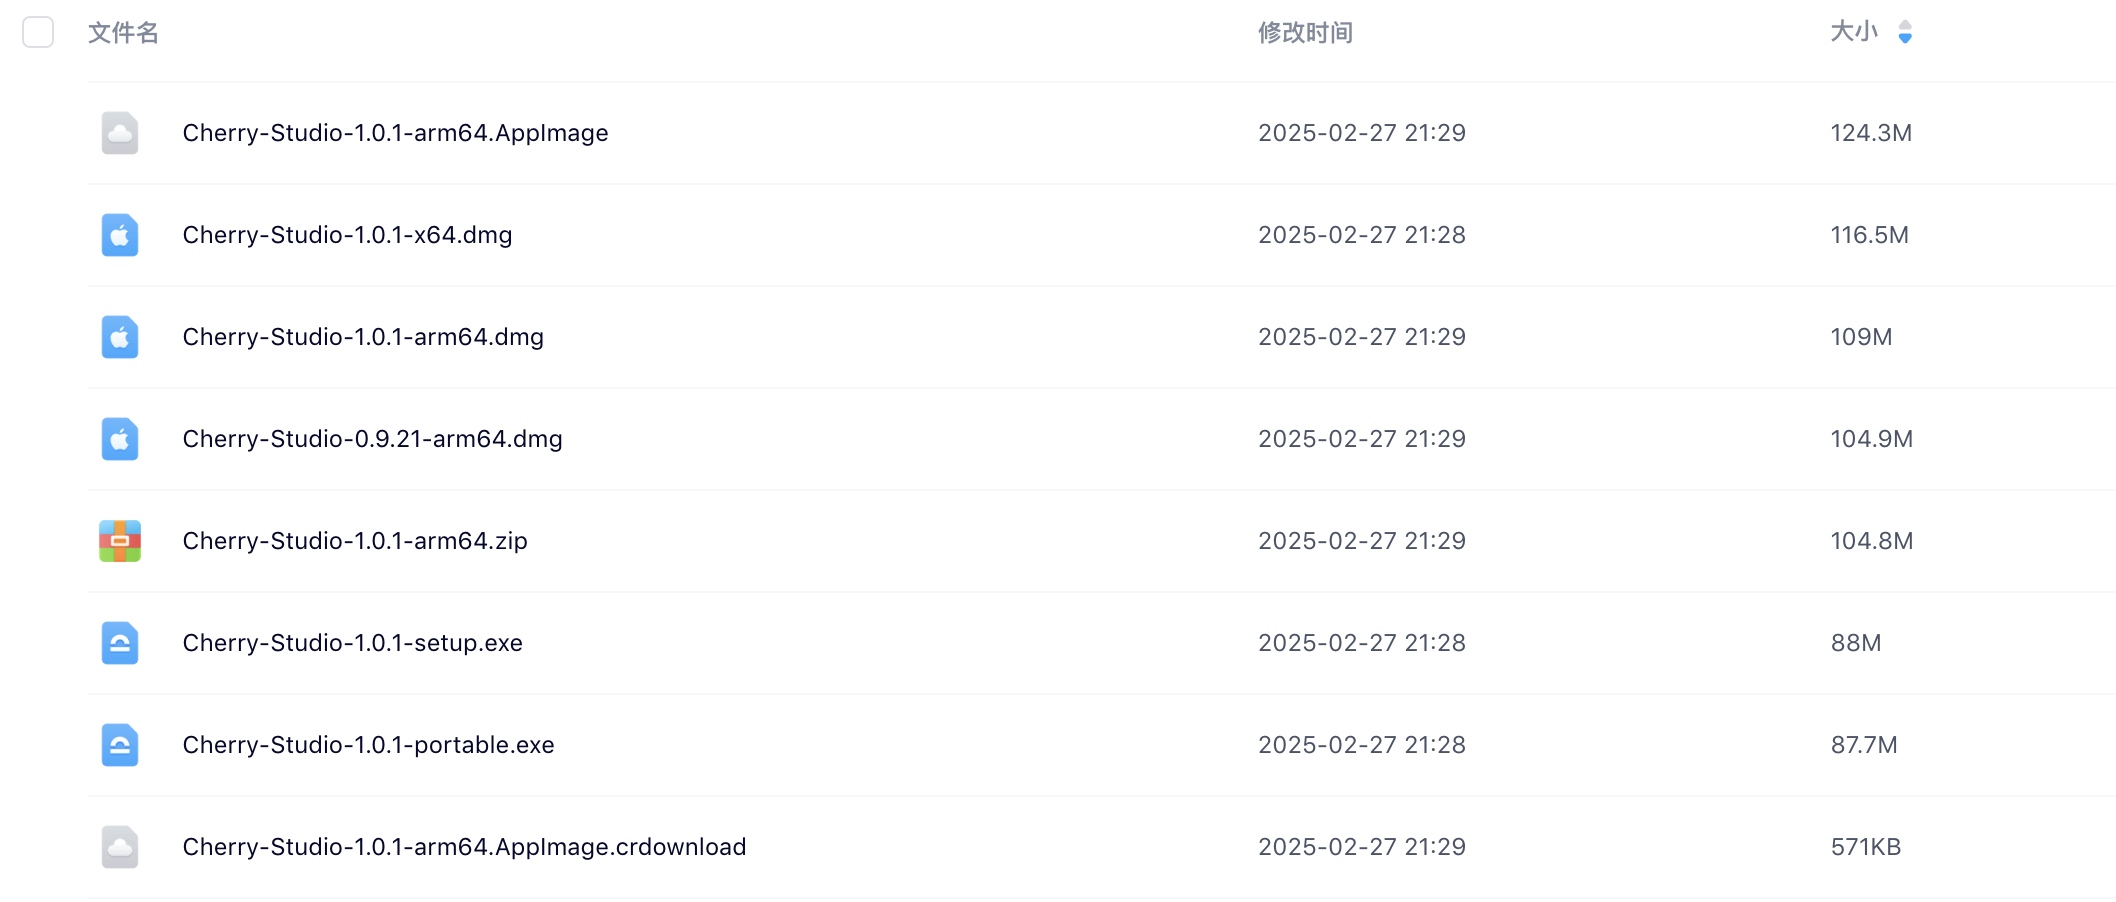The height and width of the screenshot is (902, 2116).
Task: Click the cloud icon for the crdownload file
Action: [x=119, y=846]
